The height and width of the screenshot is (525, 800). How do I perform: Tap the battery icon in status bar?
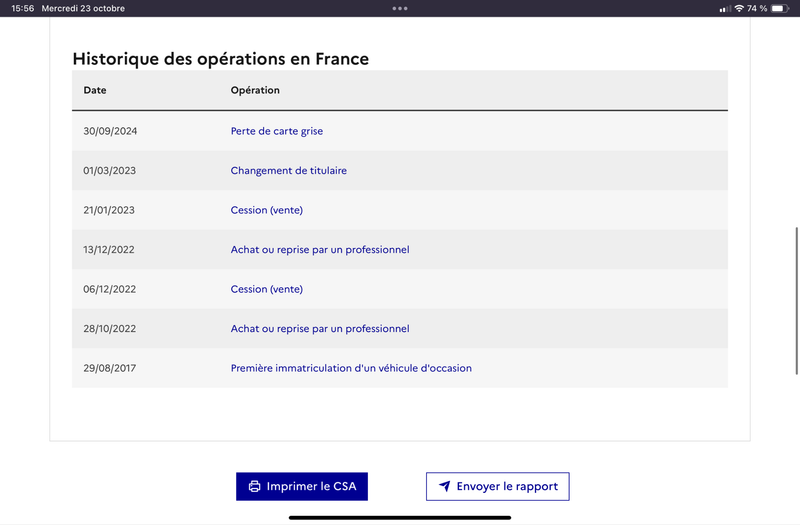point(780,8)
